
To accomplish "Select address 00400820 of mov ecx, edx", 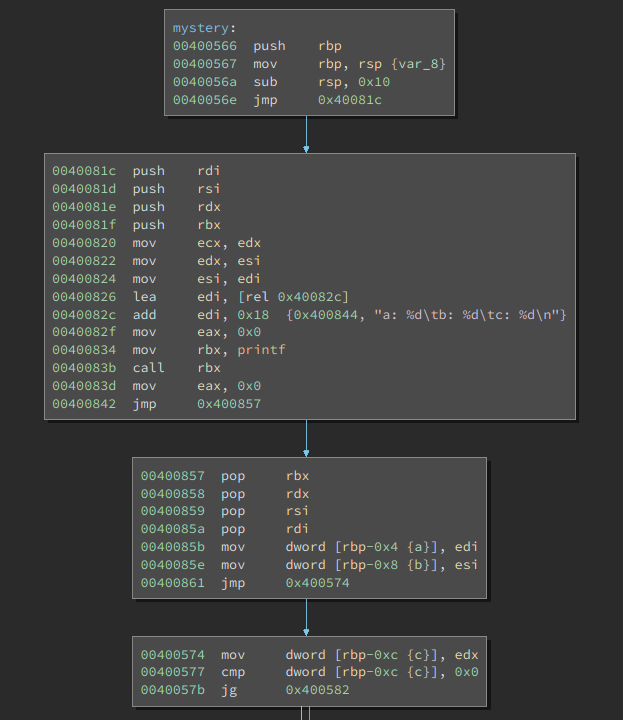I will point(84,242).
